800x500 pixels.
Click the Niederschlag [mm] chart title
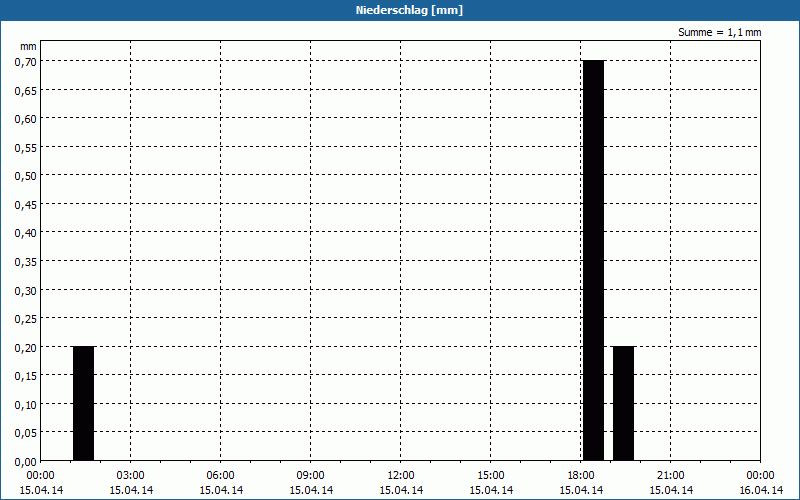(x=409, y=10)
